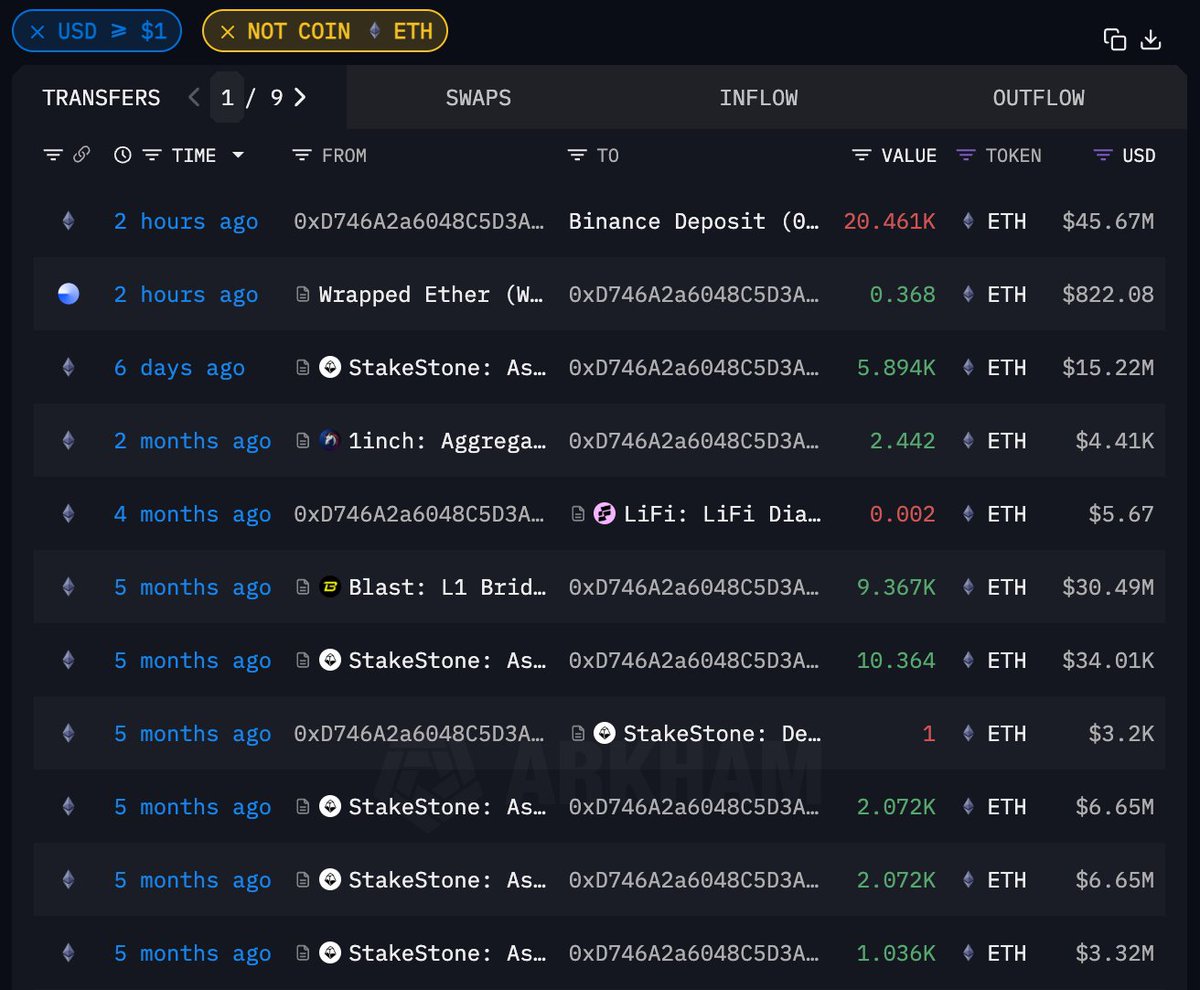
Task: Click contract icon beside Wrapped Ether
Action: coord(302,294)
